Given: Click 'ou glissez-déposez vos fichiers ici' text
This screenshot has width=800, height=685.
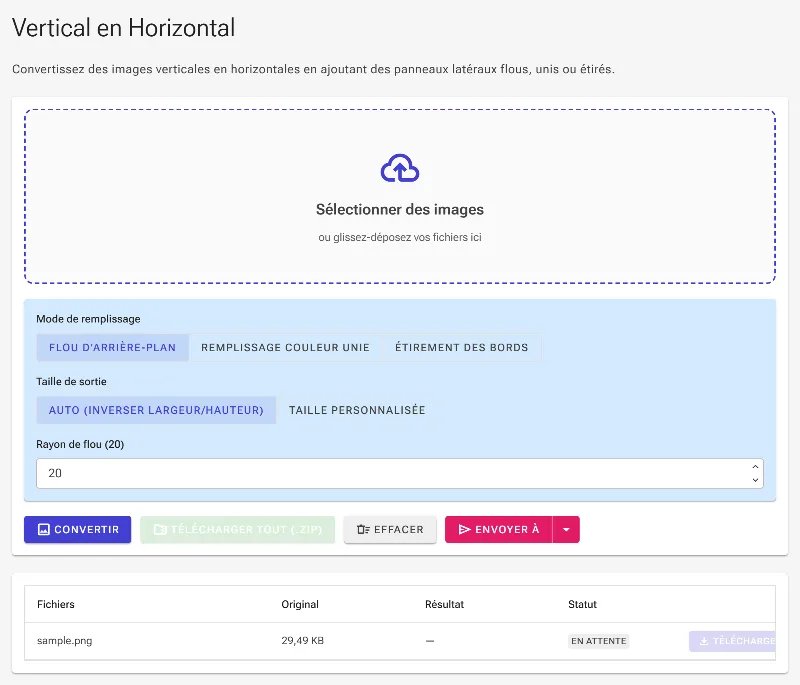Looking at the screenshot, I should coord(400,237).
